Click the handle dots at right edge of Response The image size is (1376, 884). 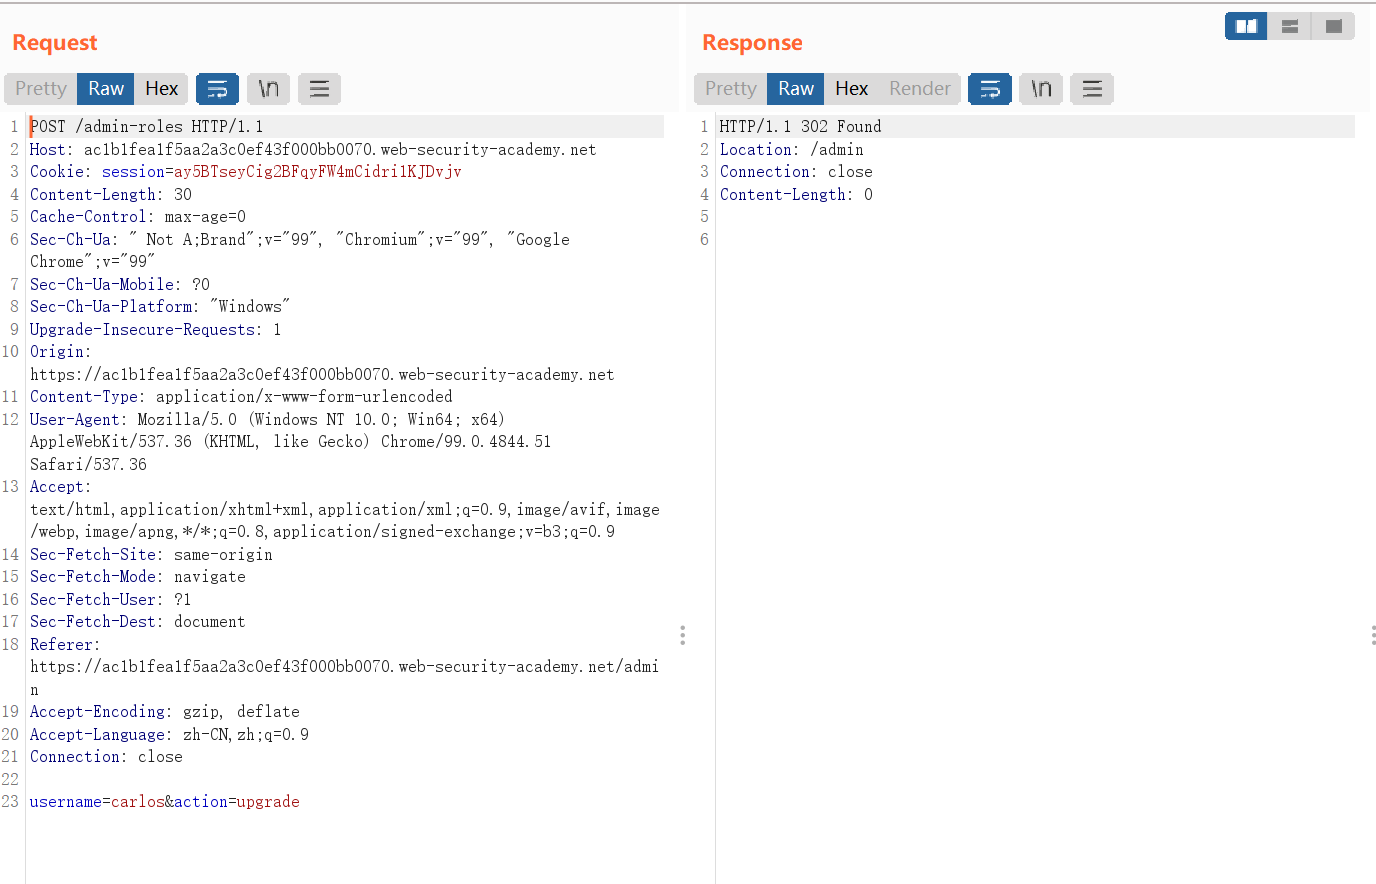coord(1372,635)
